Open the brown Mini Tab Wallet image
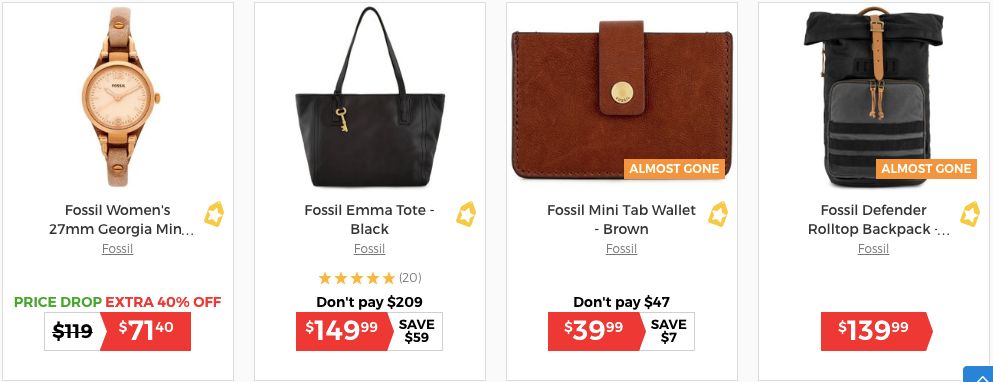993x382 pixels. tap(622, 100)
